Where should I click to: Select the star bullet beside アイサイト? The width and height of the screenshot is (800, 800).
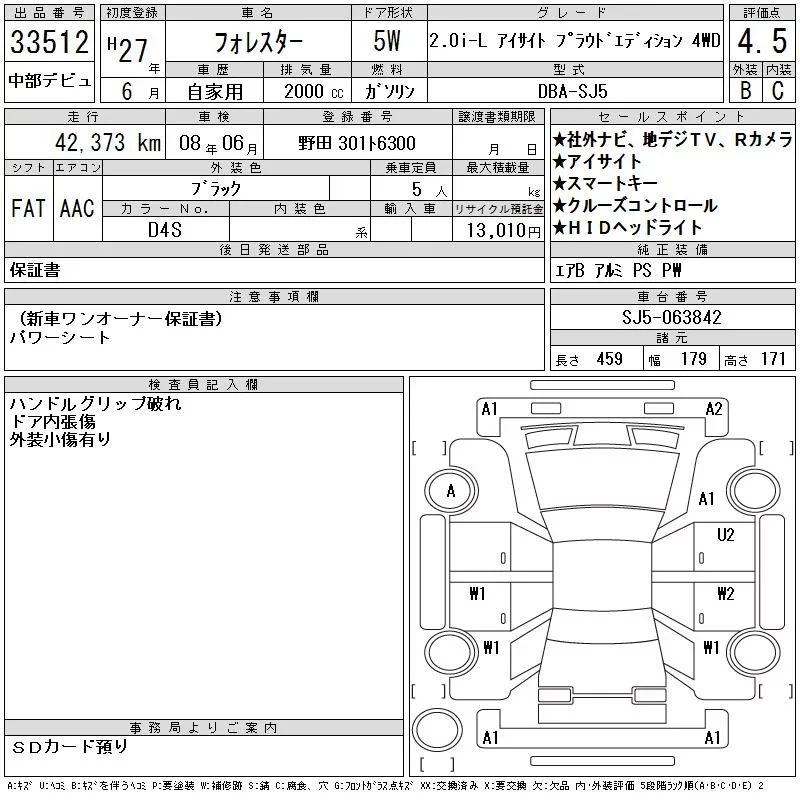559,162
